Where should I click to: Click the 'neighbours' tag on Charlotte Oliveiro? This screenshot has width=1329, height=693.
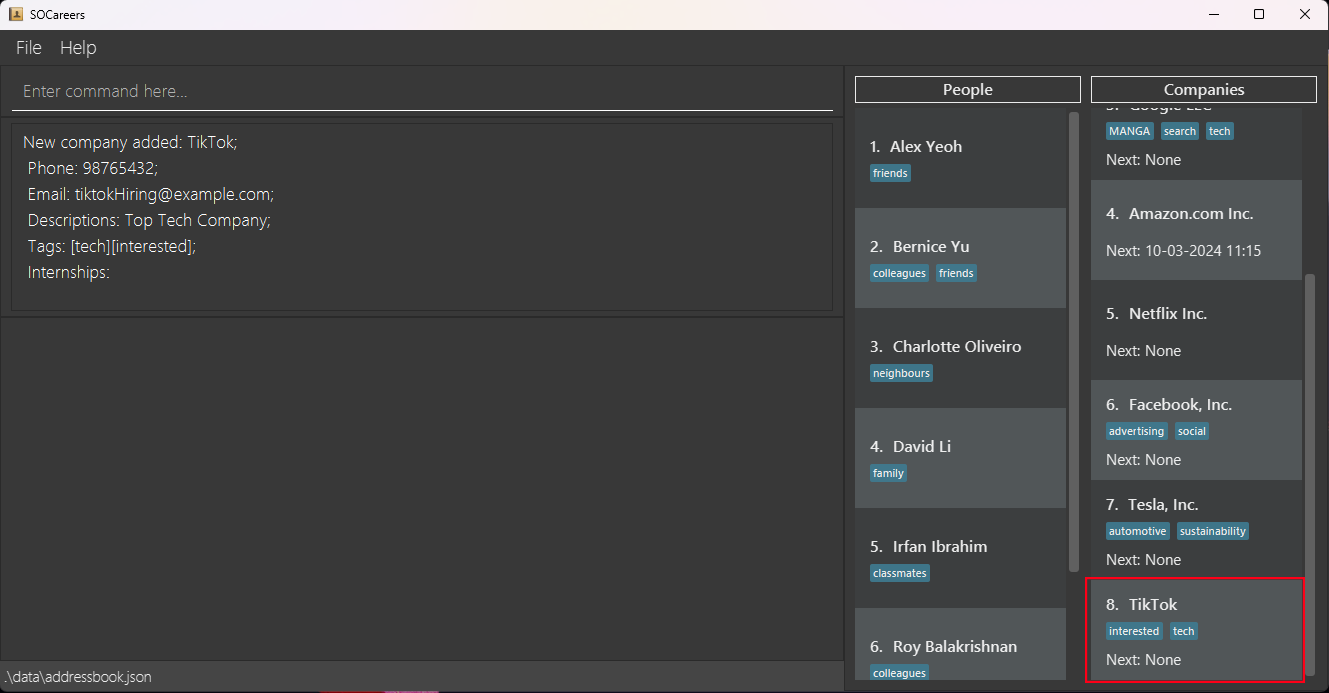coord(901,372)
